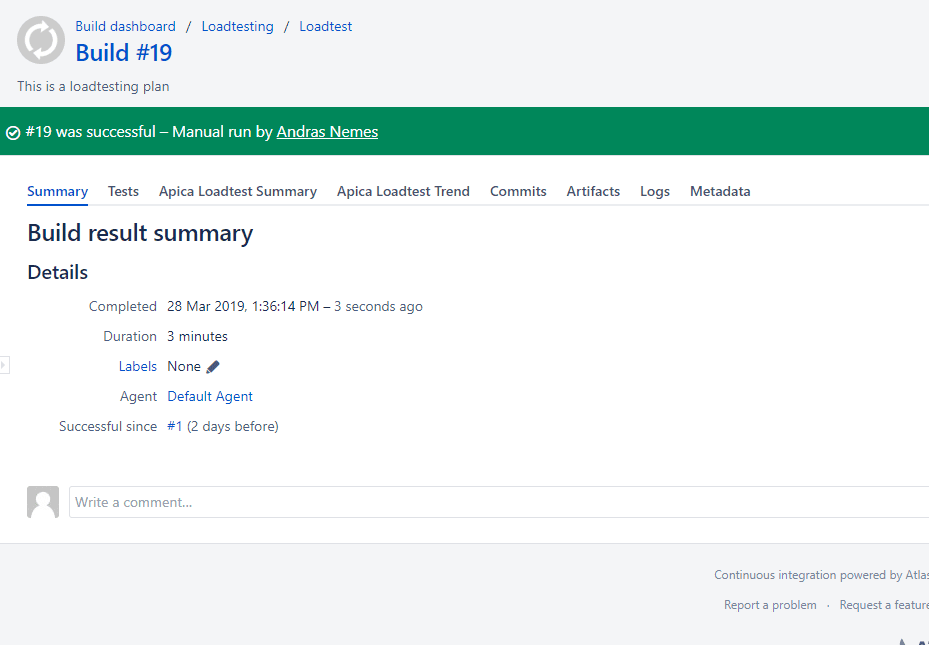
Task: Switch to the Commits tab
Action: [x=518, y=191]
